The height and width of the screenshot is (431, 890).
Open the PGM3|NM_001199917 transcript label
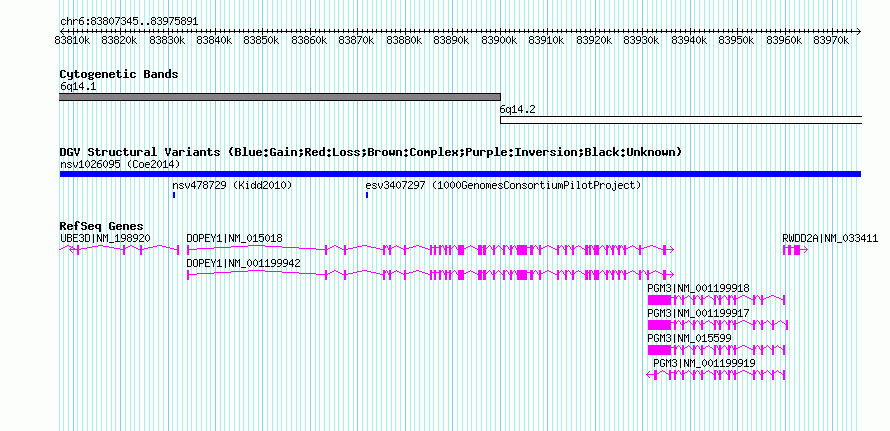pyautogui.click(x=698, y=313)
